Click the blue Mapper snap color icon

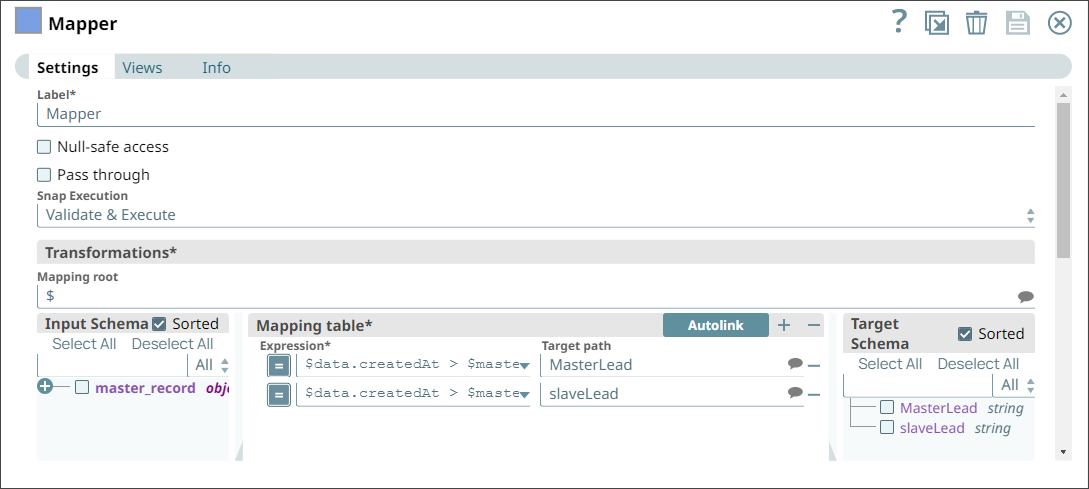click(28, 22)
